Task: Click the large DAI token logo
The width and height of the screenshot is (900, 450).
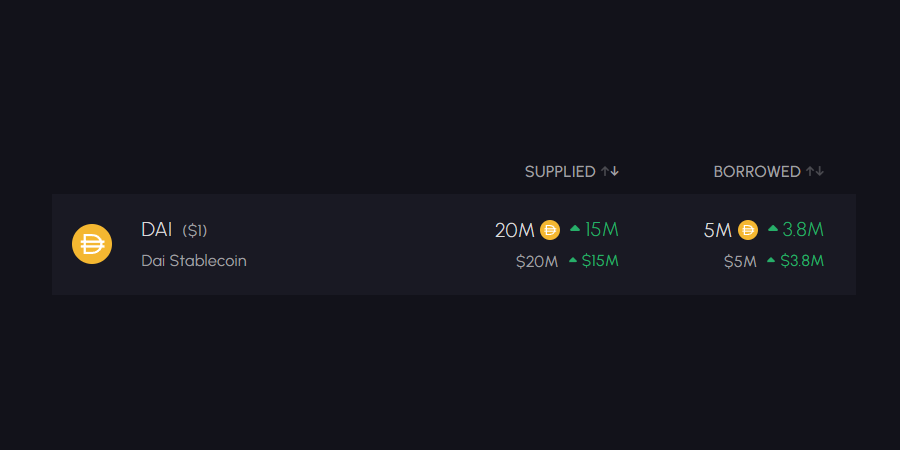Action: (92, 244)
